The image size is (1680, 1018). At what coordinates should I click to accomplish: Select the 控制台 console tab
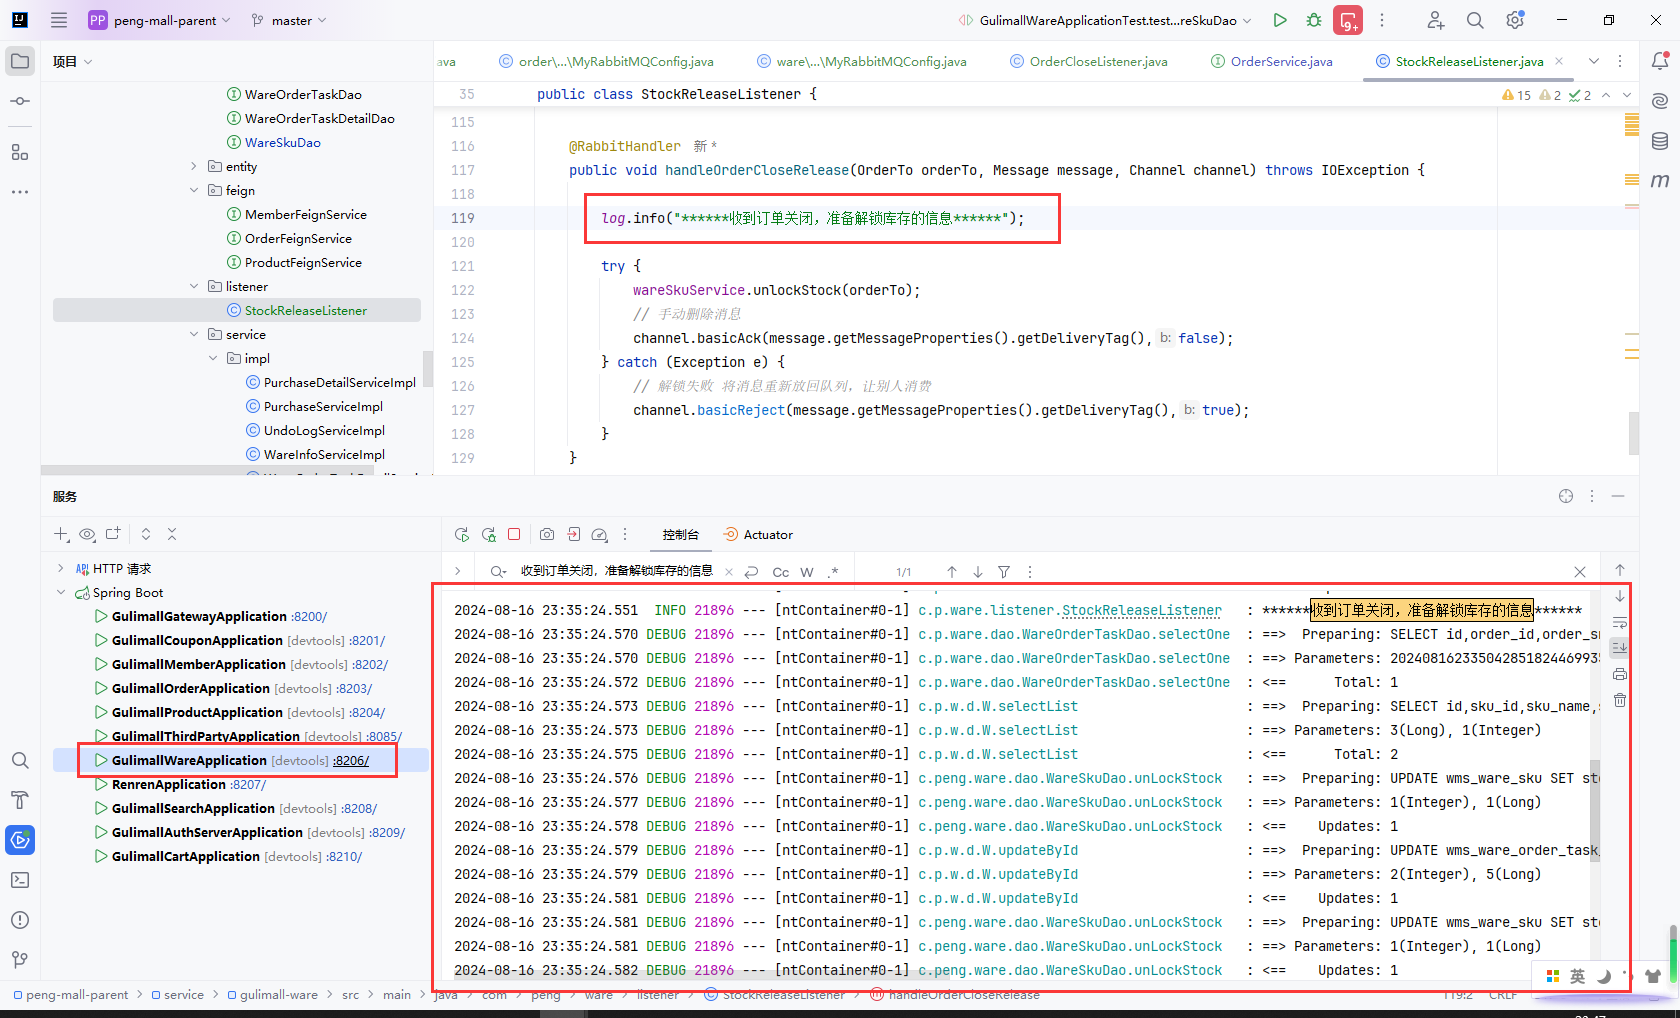[680, 535]
